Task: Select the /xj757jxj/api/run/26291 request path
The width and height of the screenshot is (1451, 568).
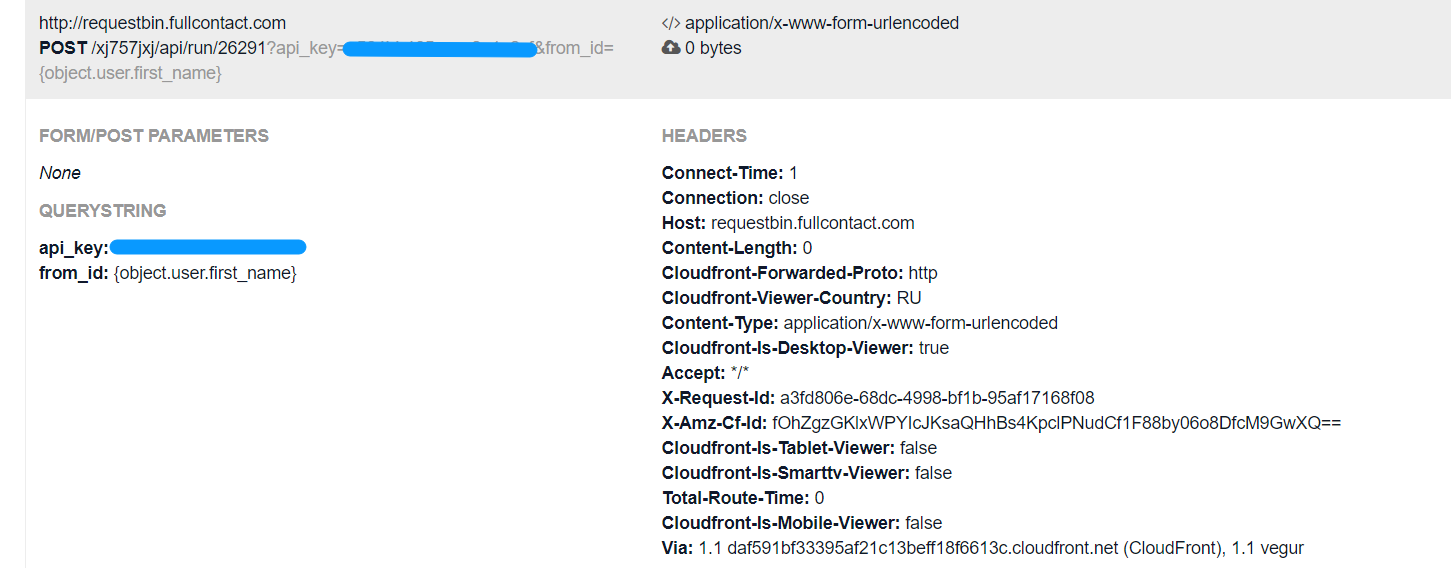Action: coord(178,48)
